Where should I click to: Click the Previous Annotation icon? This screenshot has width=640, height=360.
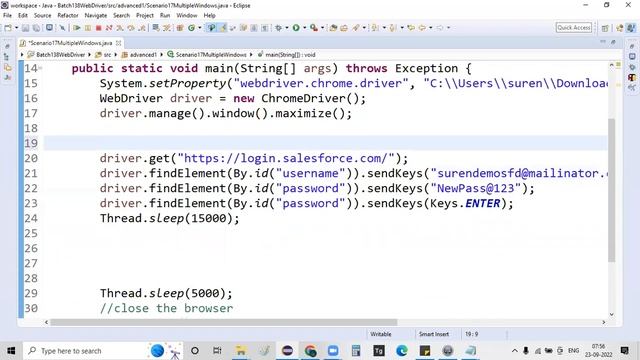pyautogui.click(x=393, y=28)
